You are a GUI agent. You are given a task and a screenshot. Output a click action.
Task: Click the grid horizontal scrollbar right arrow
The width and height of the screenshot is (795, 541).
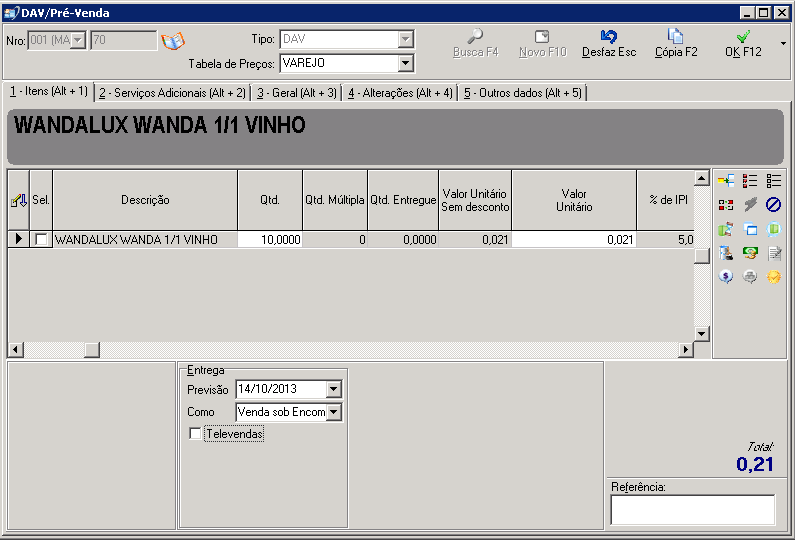tap(686, 349)
